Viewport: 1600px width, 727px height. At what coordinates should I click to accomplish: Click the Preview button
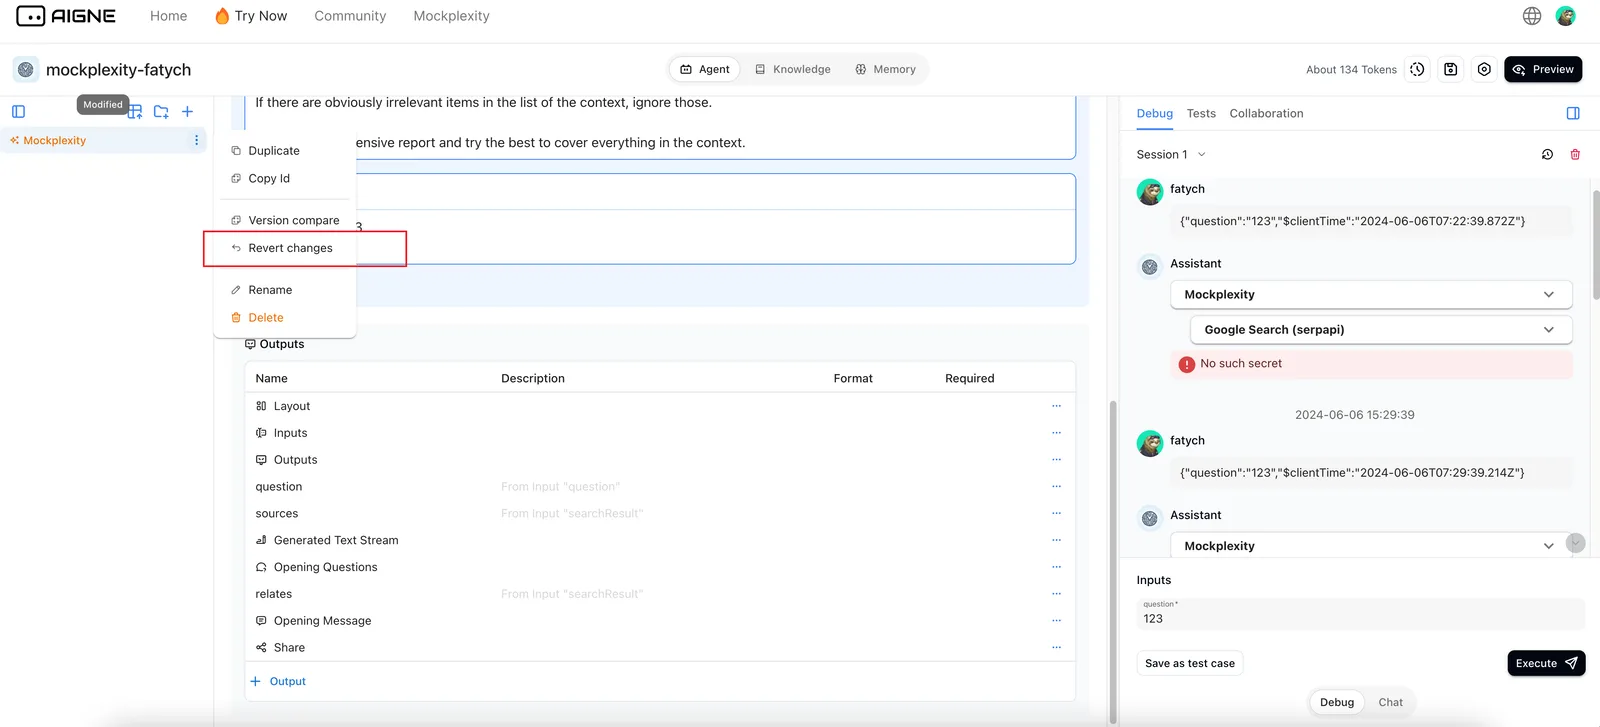(x=1543, y=69)
